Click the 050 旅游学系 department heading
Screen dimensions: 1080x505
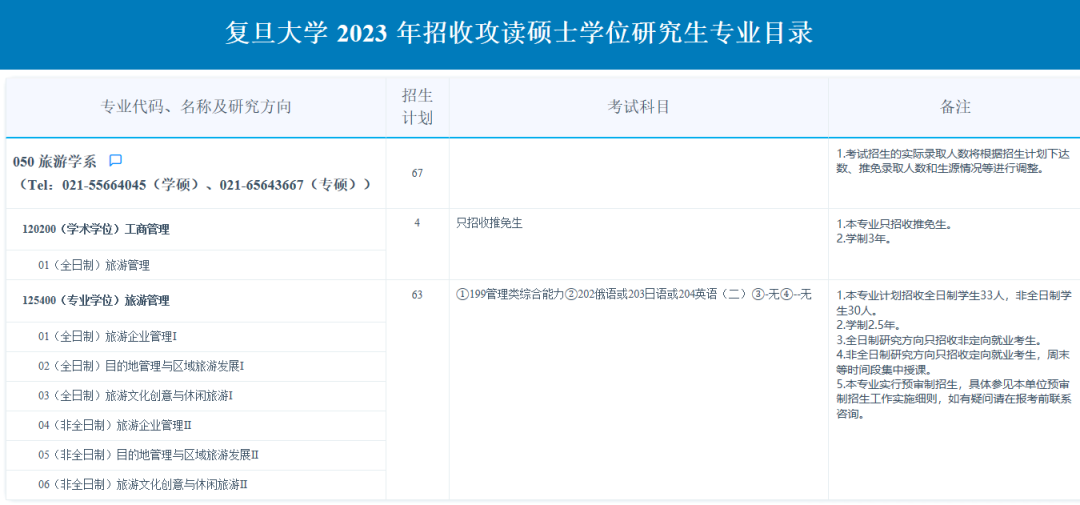55,161
